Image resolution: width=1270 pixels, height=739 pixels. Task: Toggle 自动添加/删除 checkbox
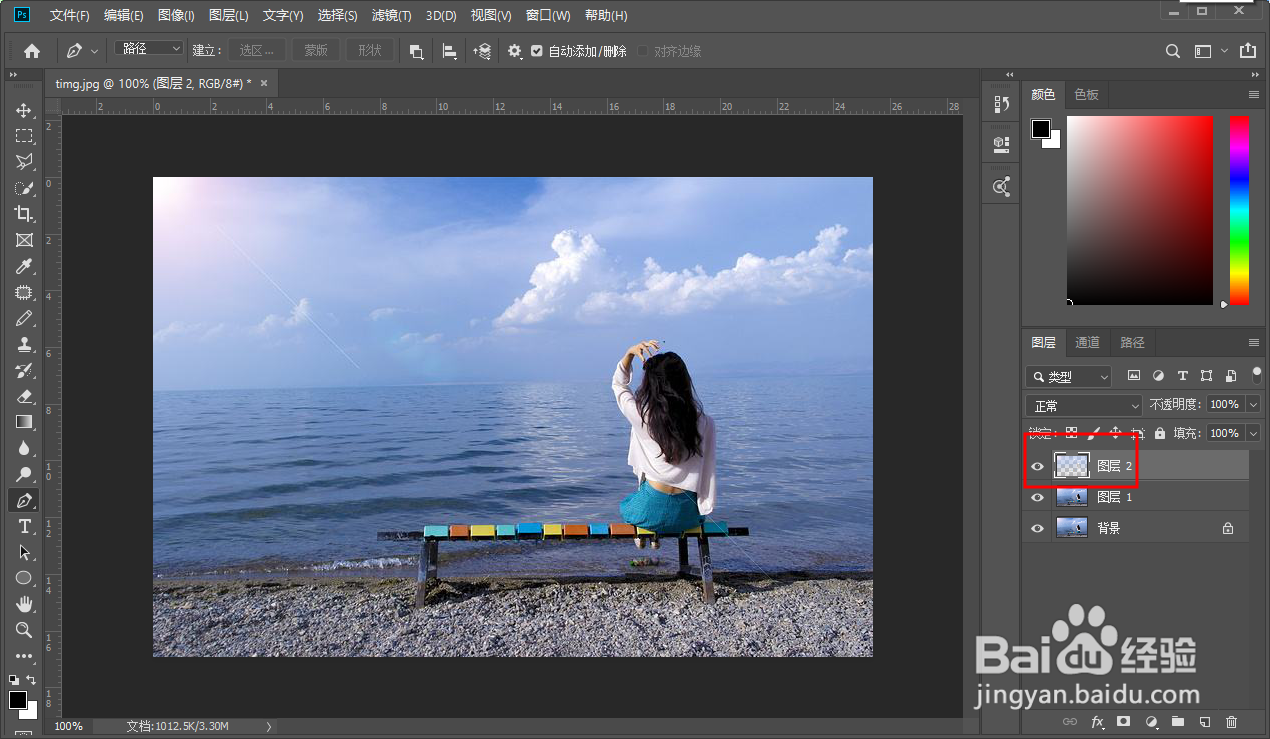tap(537, 51)
